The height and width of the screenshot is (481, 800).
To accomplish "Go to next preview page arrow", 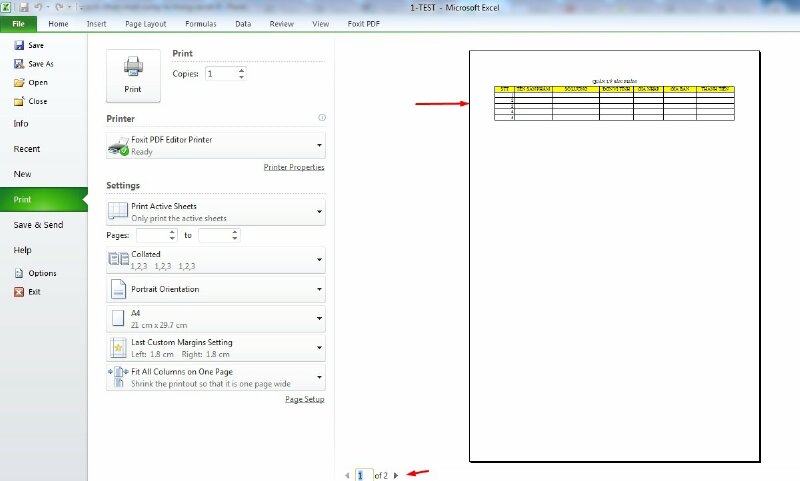I will pos(395,475).
